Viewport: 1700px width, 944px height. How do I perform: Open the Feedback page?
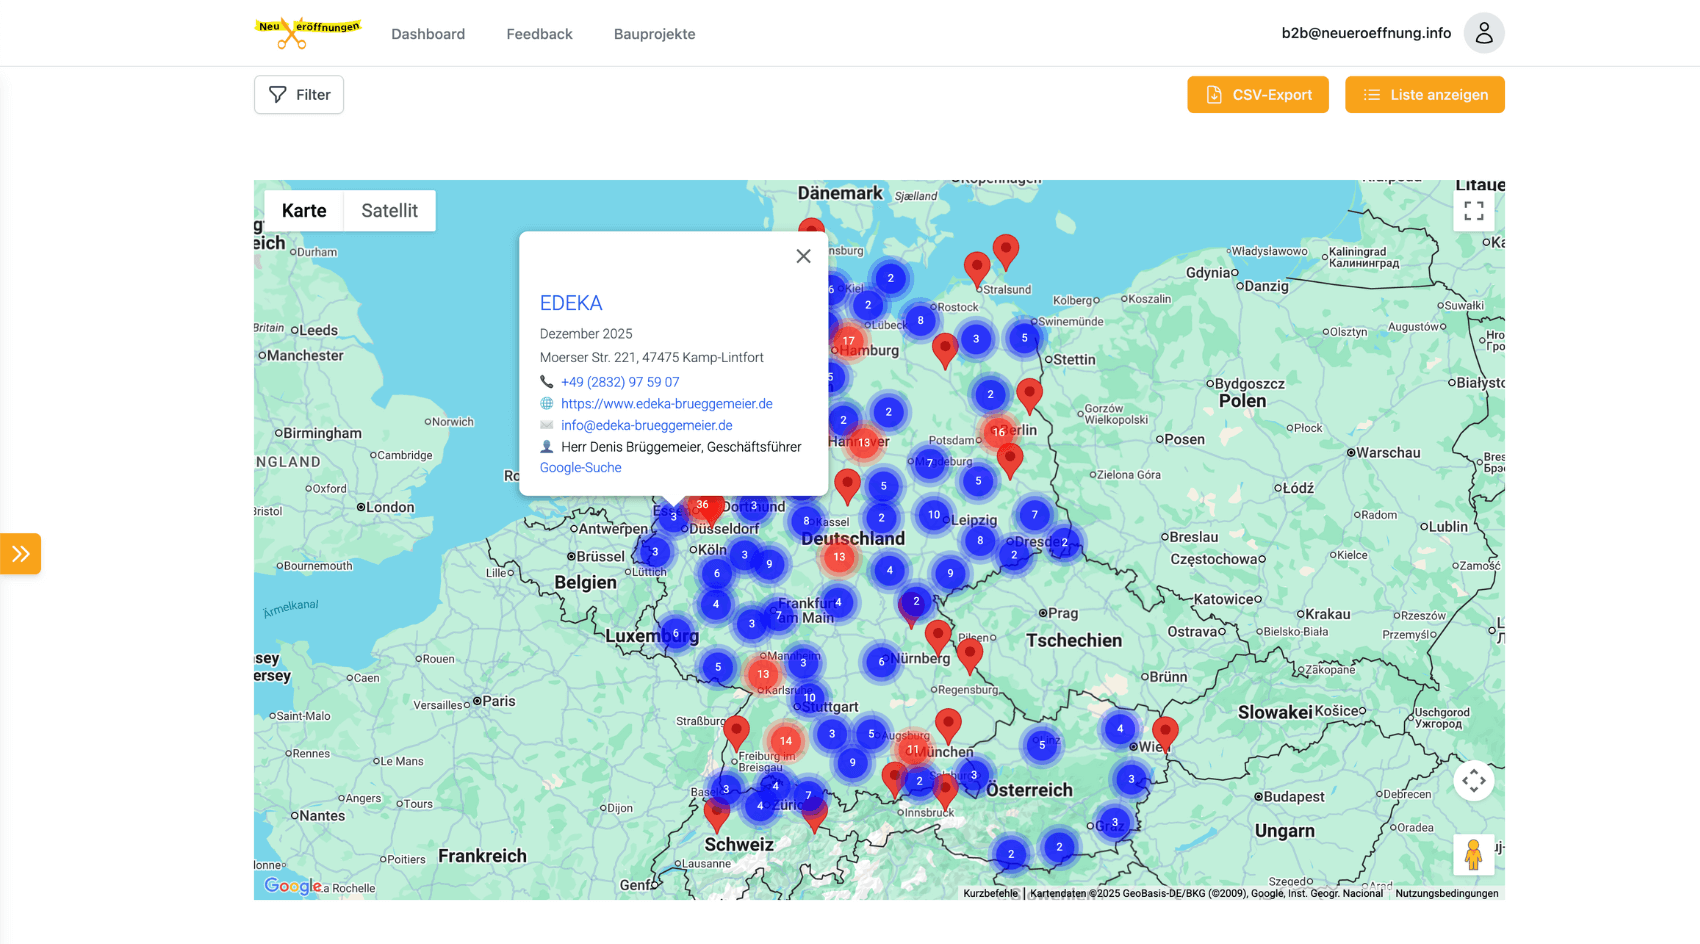click(539, 34)
